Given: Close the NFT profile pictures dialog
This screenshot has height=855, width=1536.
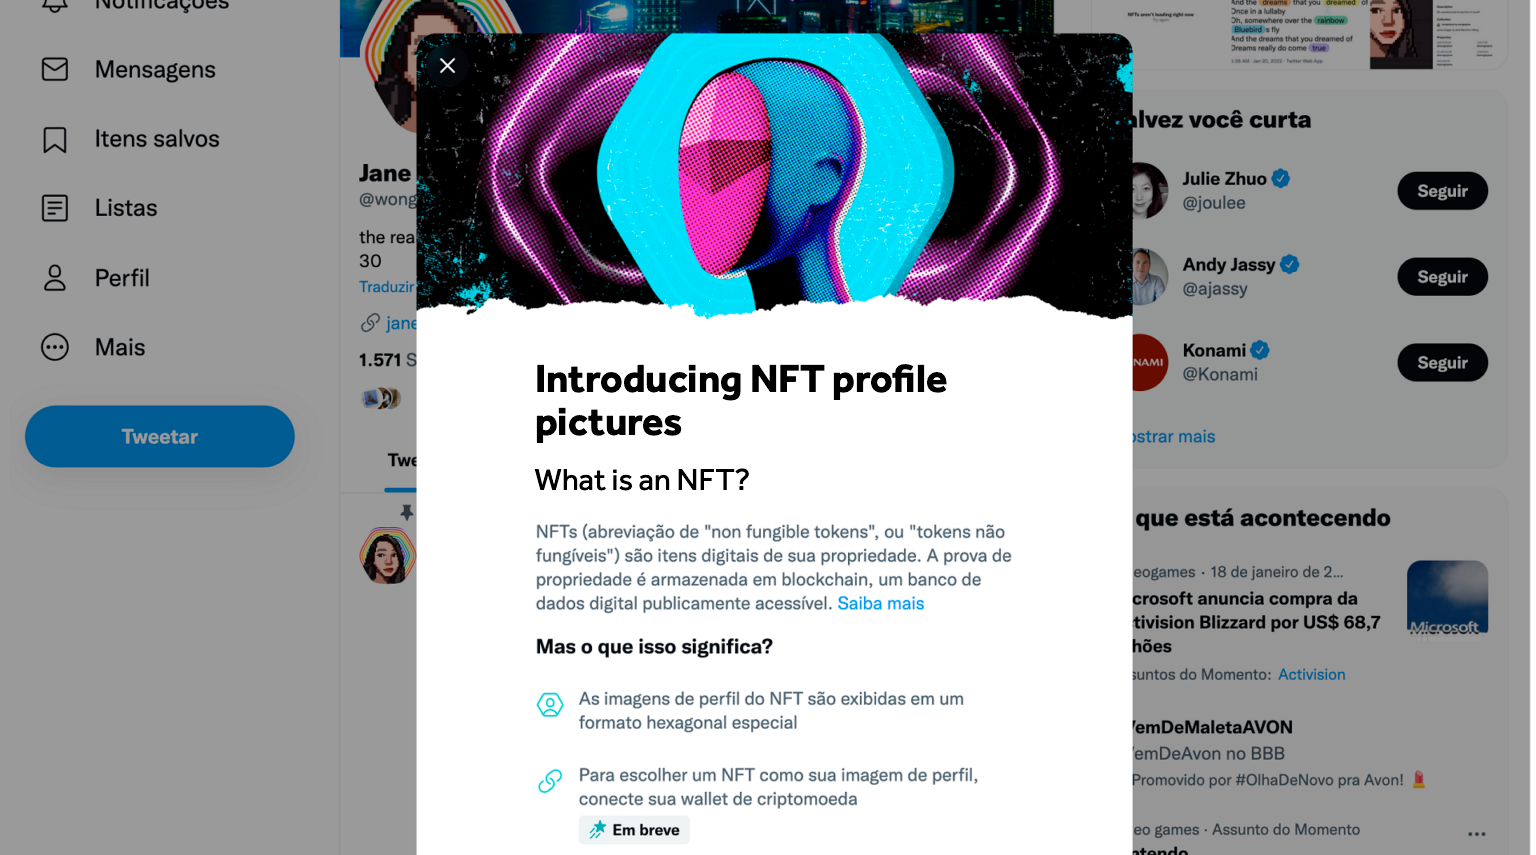Looking at the screenshot, I should coord(447,66).
